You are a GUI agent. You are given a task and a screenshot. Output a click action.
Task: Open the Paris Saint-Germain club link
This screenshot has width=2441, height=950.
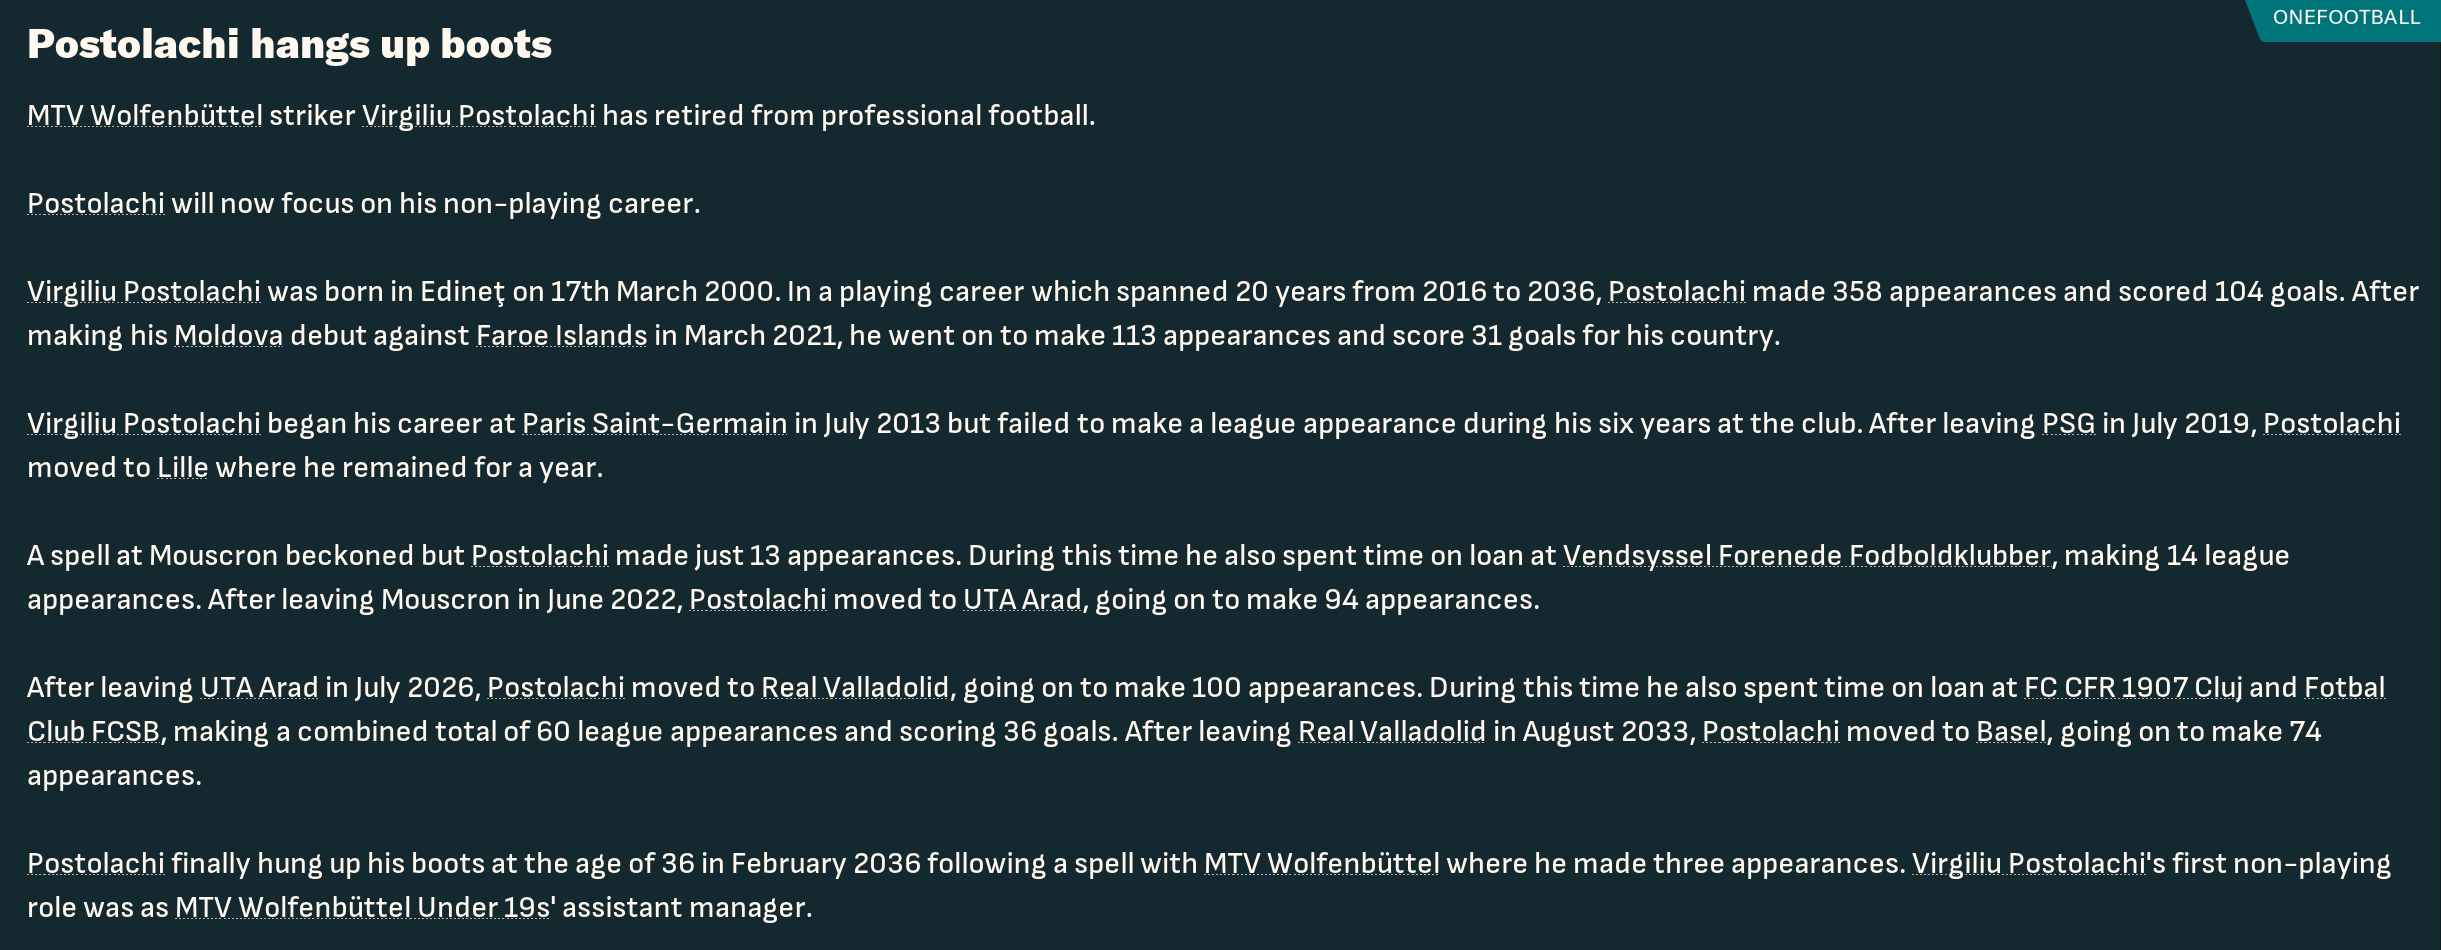(655, 423)
